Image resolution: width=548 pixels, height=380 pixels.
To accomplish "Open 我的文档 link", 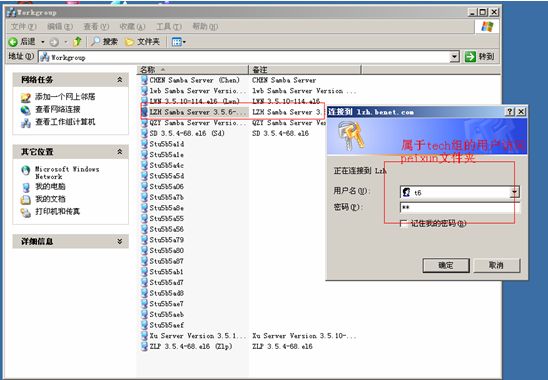I will tap(50, 199).
